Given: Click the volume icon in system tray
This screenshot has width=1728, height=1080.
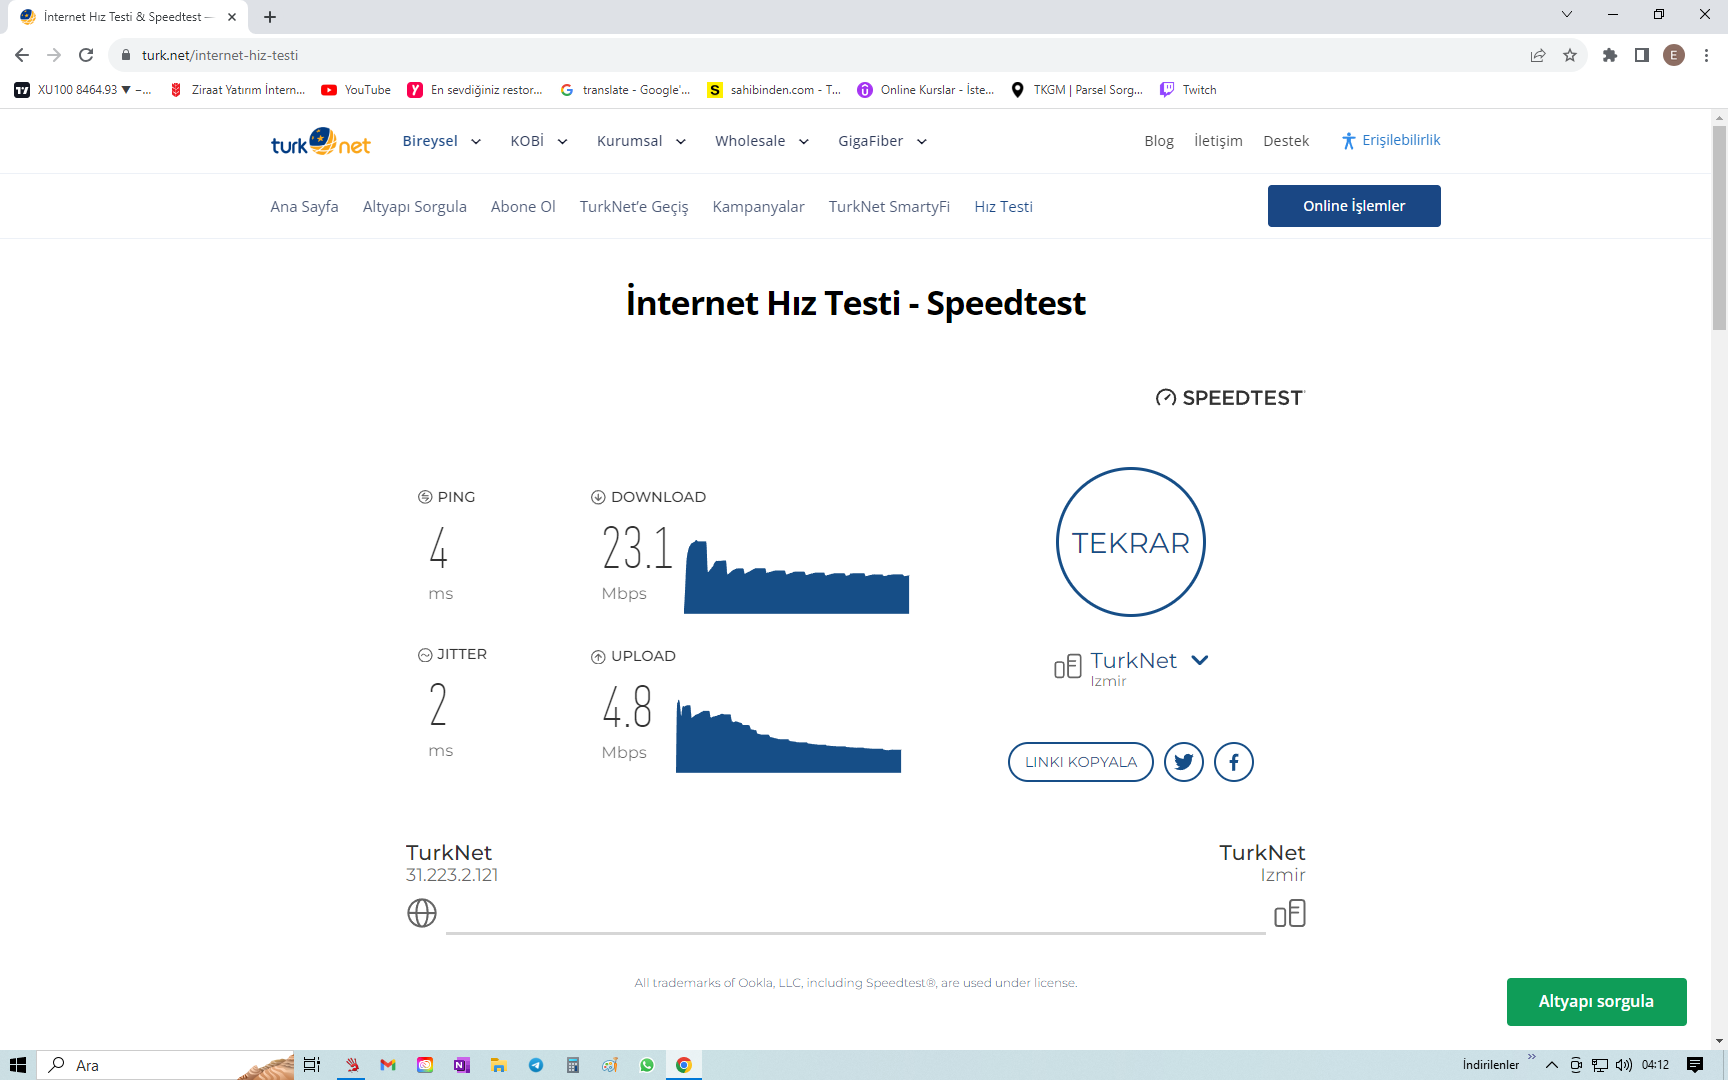Looking at the screenshot, I should point(1624,1065).
